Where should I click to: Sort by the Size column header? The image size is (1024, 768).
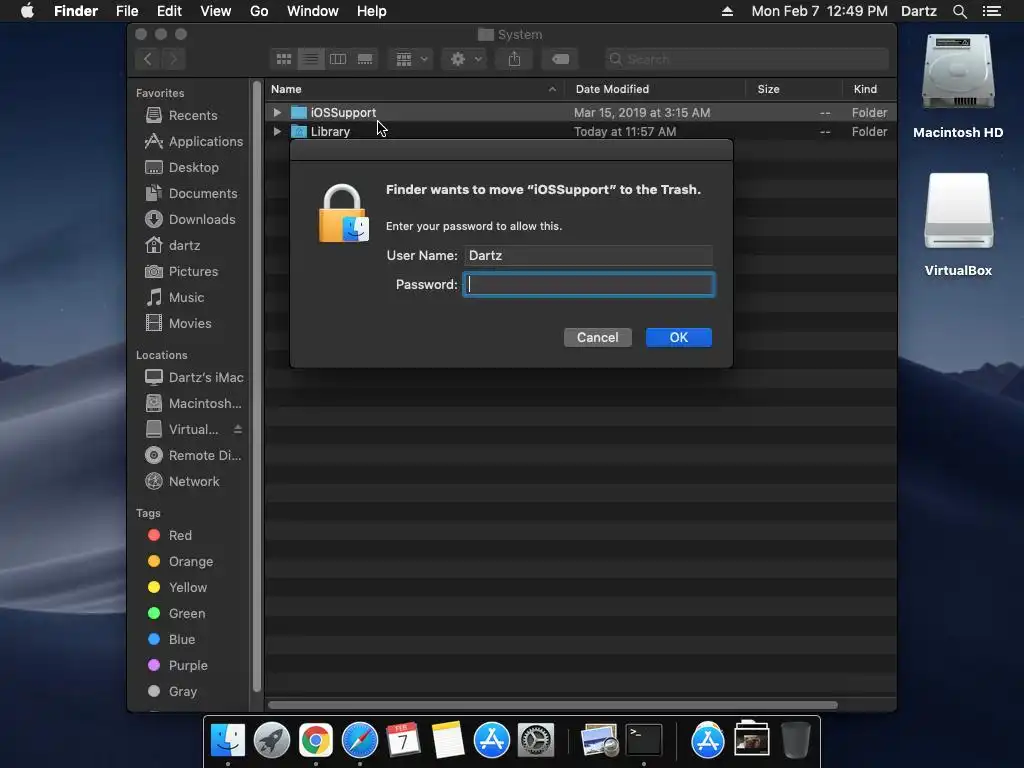coord(793,89)
